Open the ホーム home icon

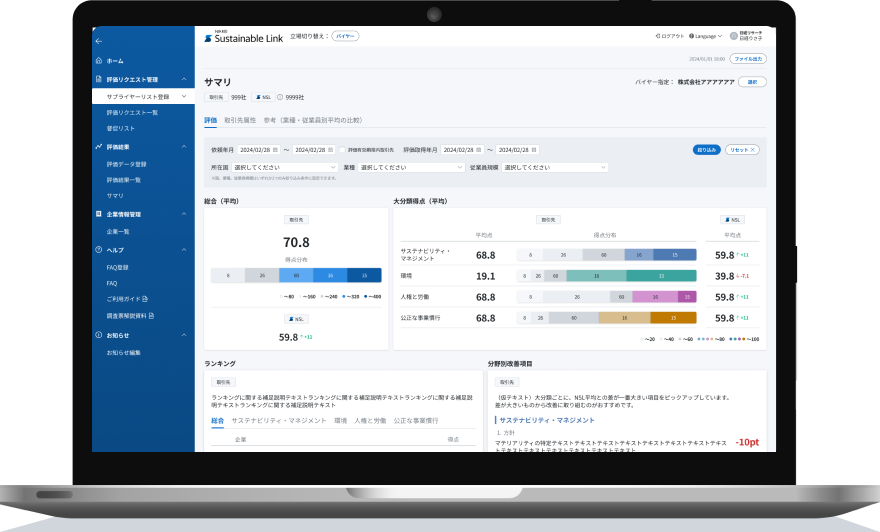[x=99, y=61]
